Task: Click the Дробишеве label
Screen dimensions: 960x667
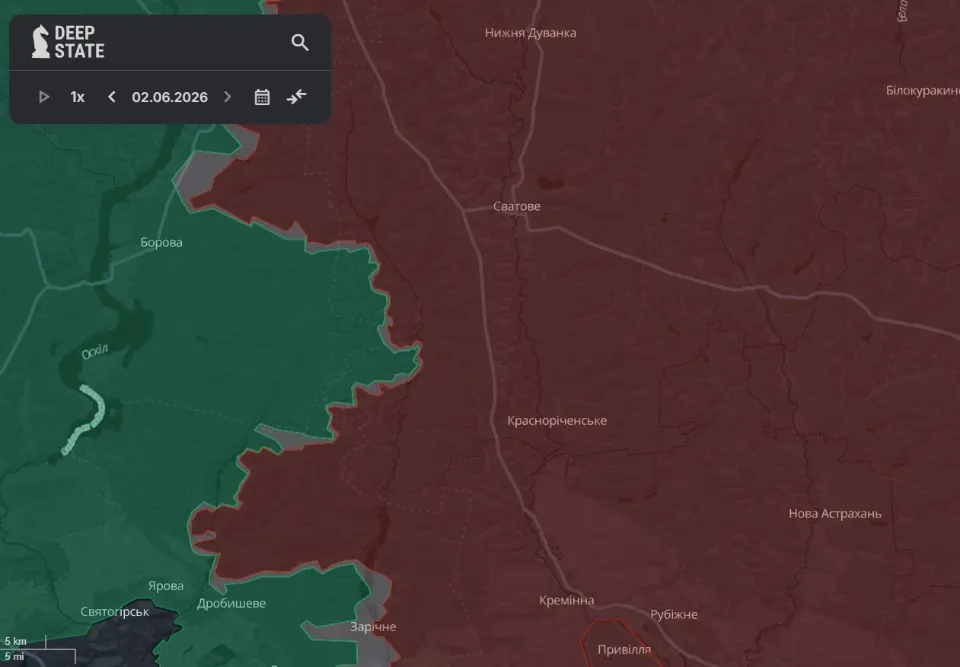Action: (231, 604)
